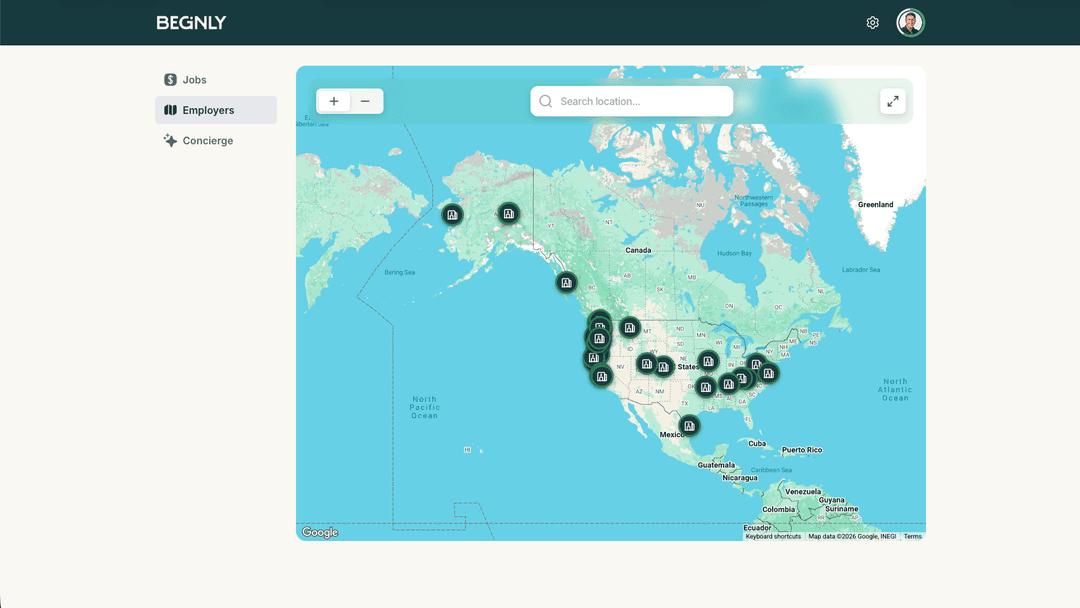Open Google's Terms link on the map
The width and height of the screenshot is (1080, 608).
(912, 536)
